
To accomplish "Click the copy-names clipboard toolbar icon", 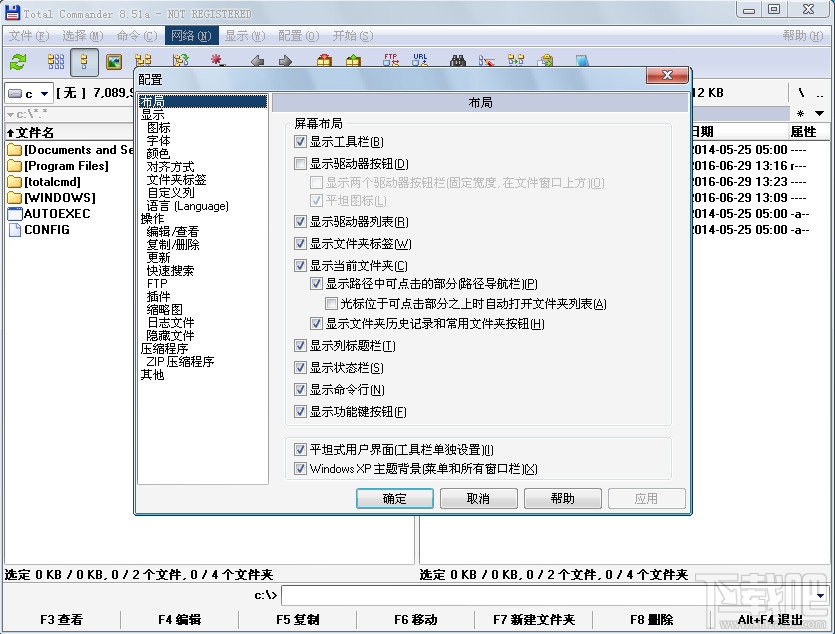I will pyautogui.click(x=545, y=61).
